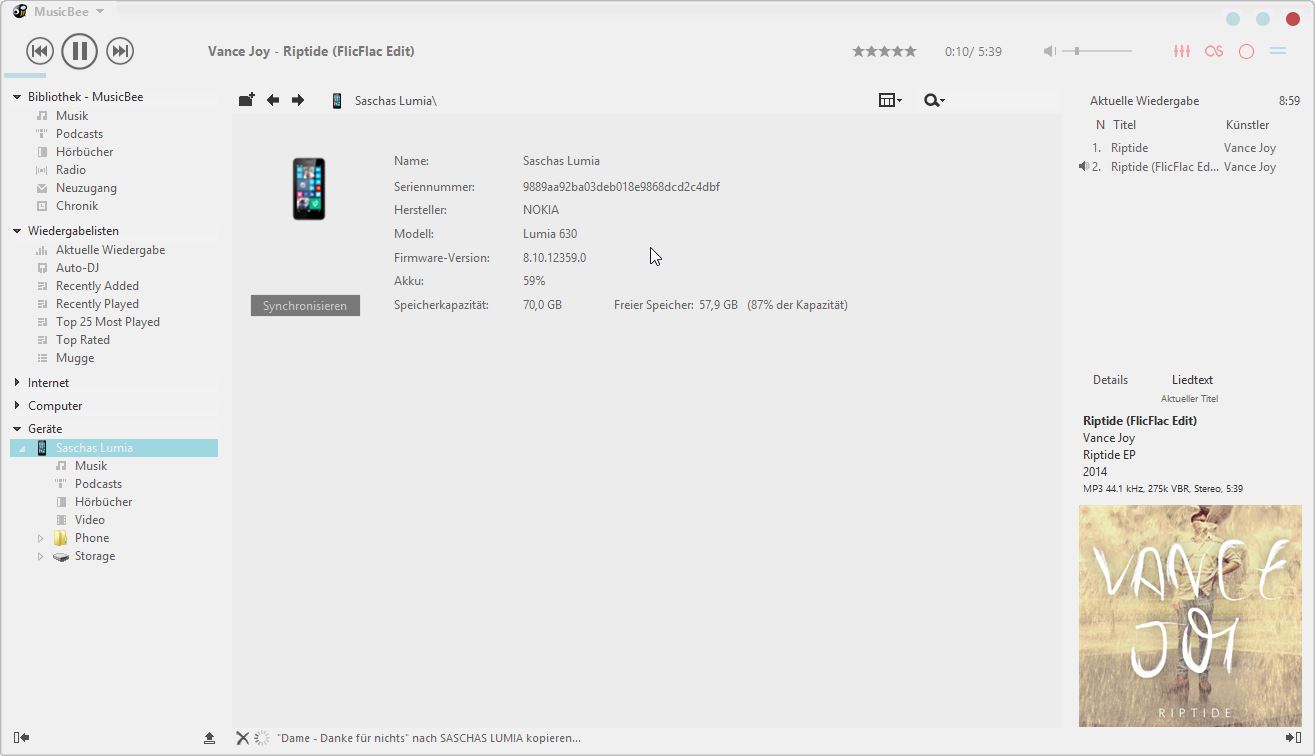1315x756 pixels.
Task: Expand the Phone folder
Action: pyautogui.click(x=41, y=538)
